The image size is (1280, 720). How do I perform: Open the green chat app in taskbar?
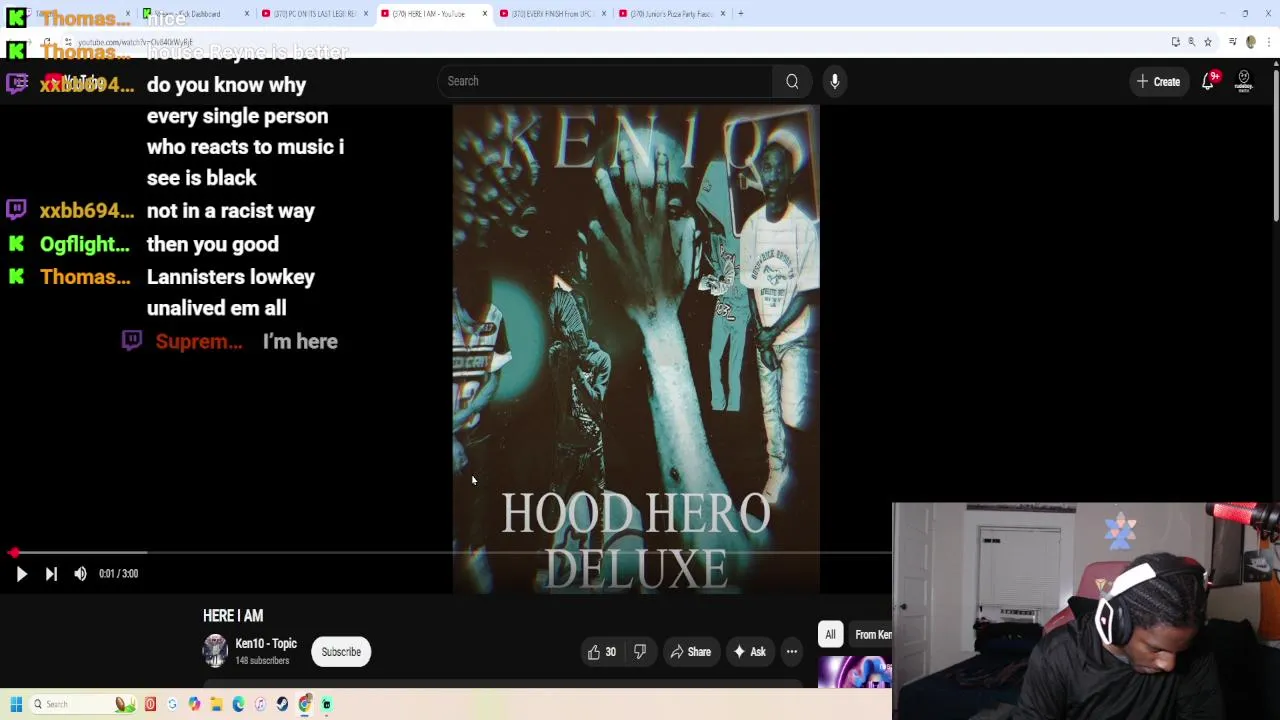[x=326, y=705]
